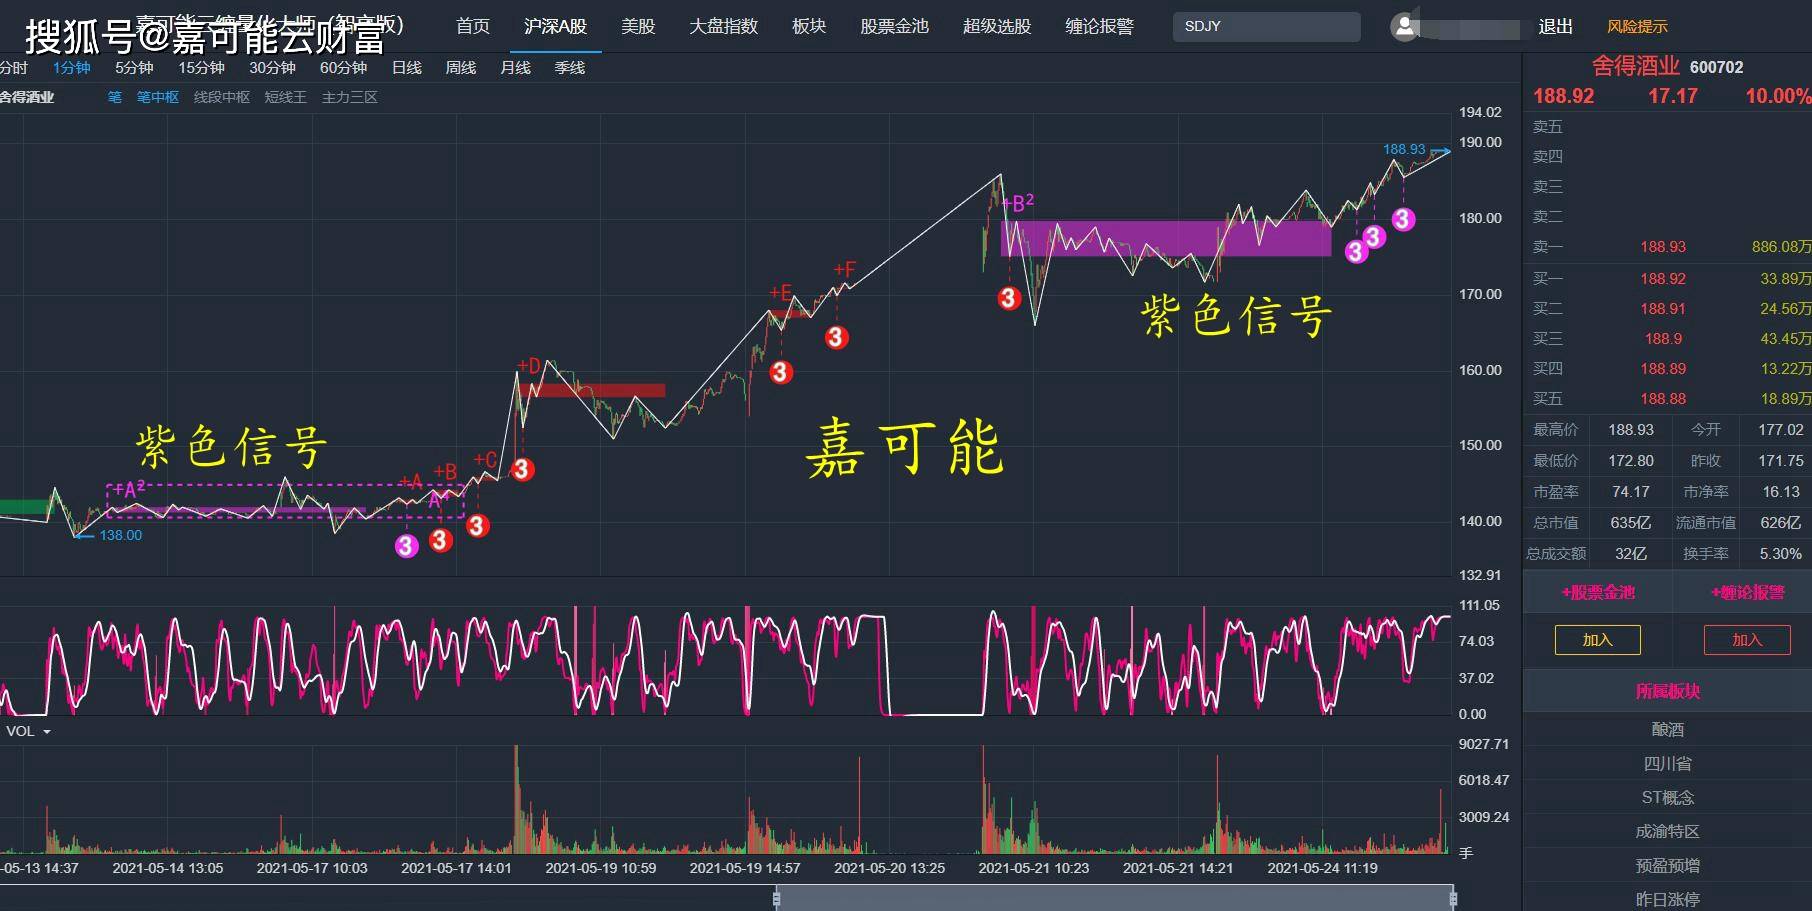Switch chart to 月线
The height and width of the screenshot is (911, 1812).
pyautogui.click(x=515, y=68)
